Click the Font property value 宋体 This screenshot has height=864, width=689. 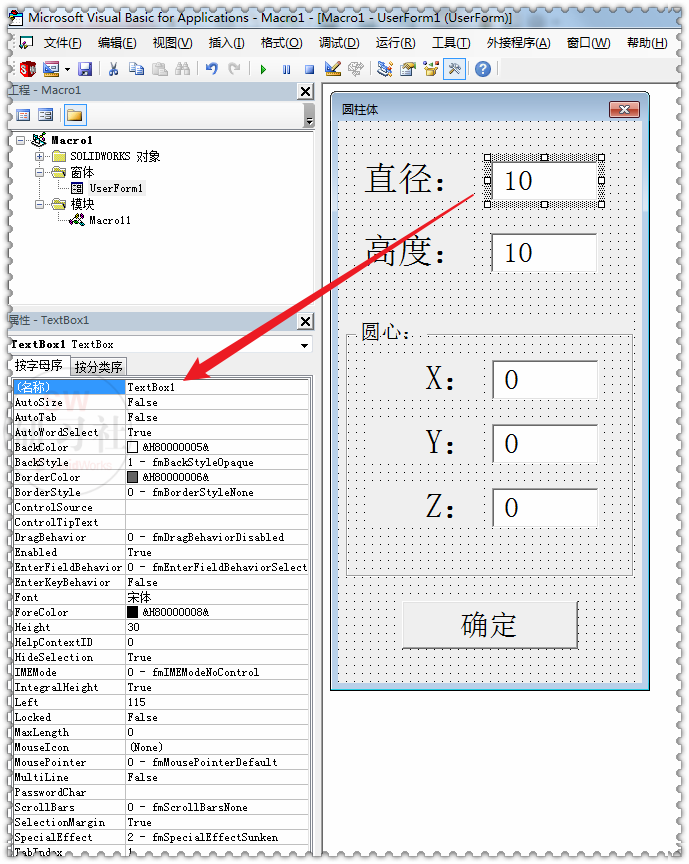click(217, 597)
